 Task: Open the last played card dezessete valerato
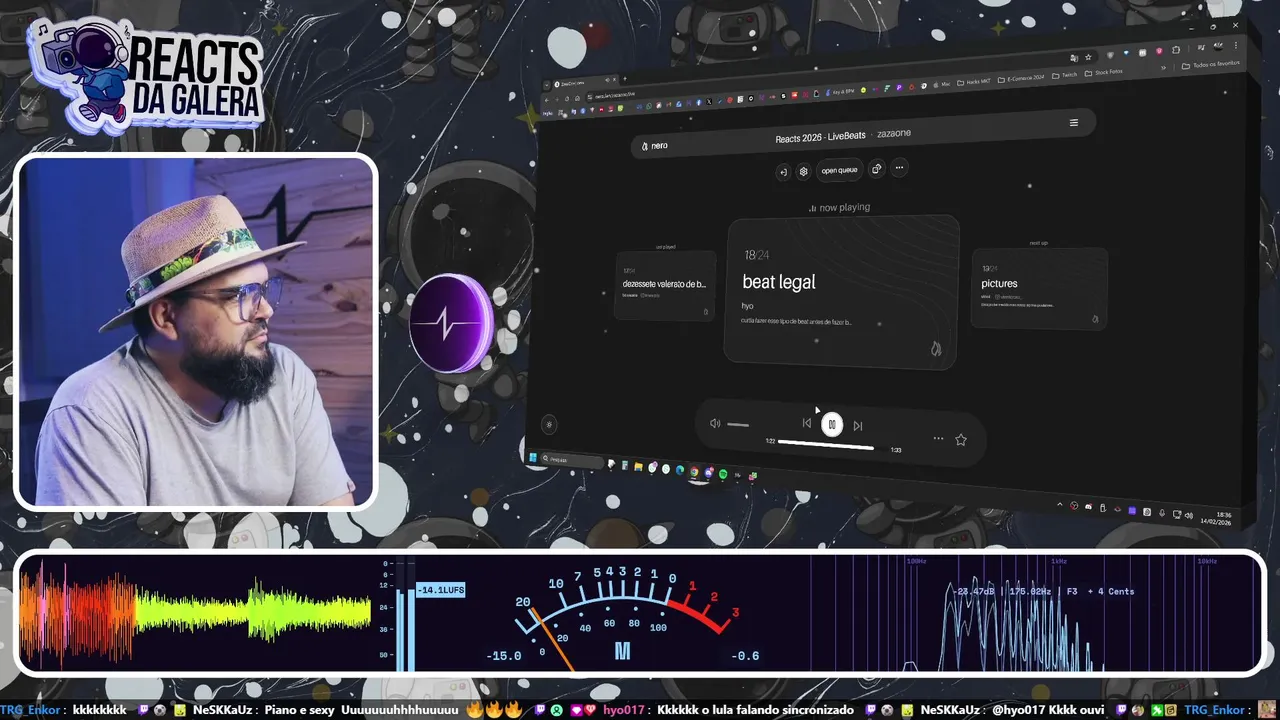click(665, 285)
